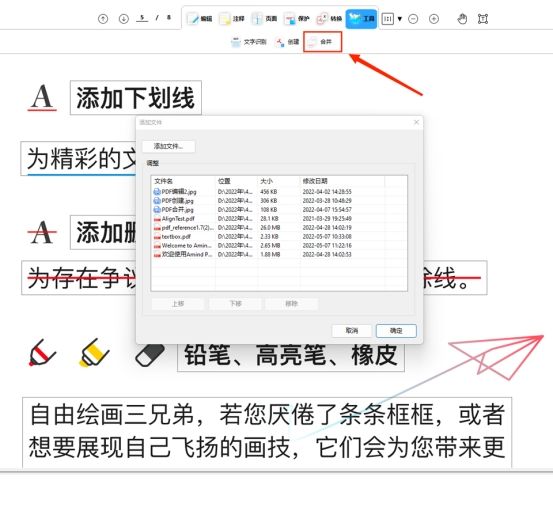553x507 pixels.
Task: Open the 页面 (Pages) tab
Action: 264,19
